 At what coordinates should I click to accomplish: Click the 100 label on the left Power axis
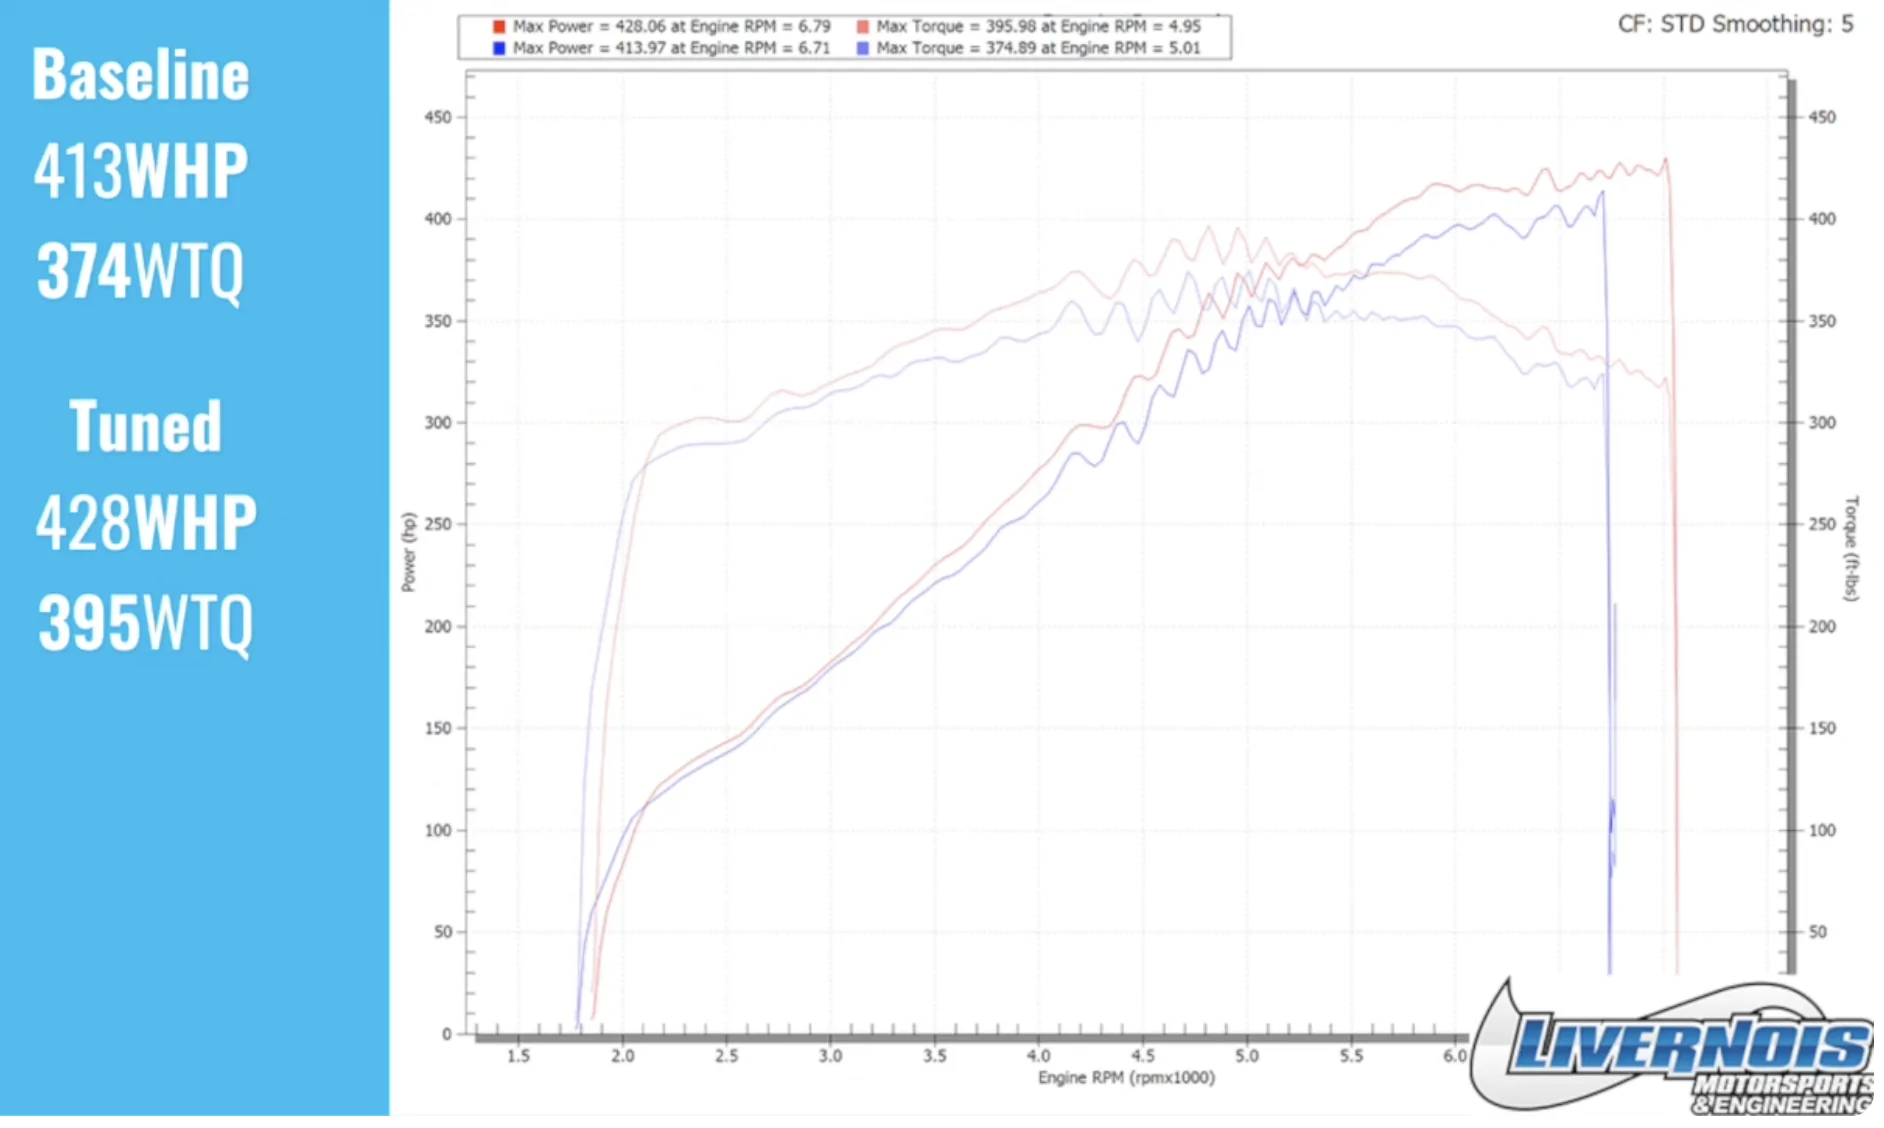(438, 831)
